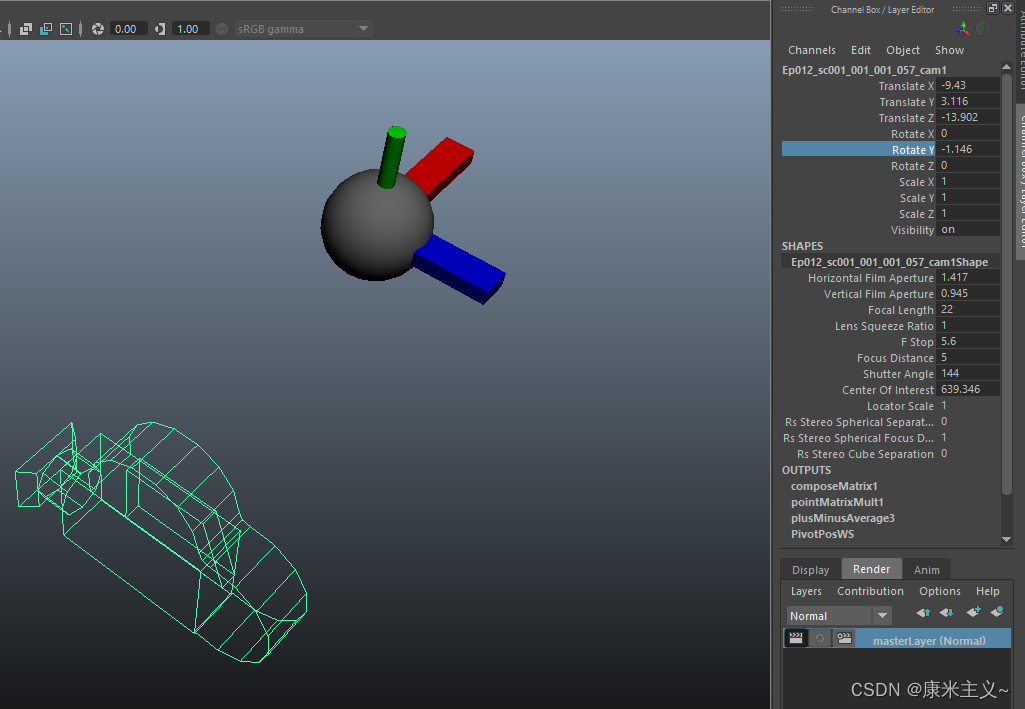The width and height of the screenshot is (1025, 709).
Task: Click the Translate X value field
Action: [967, 85]
